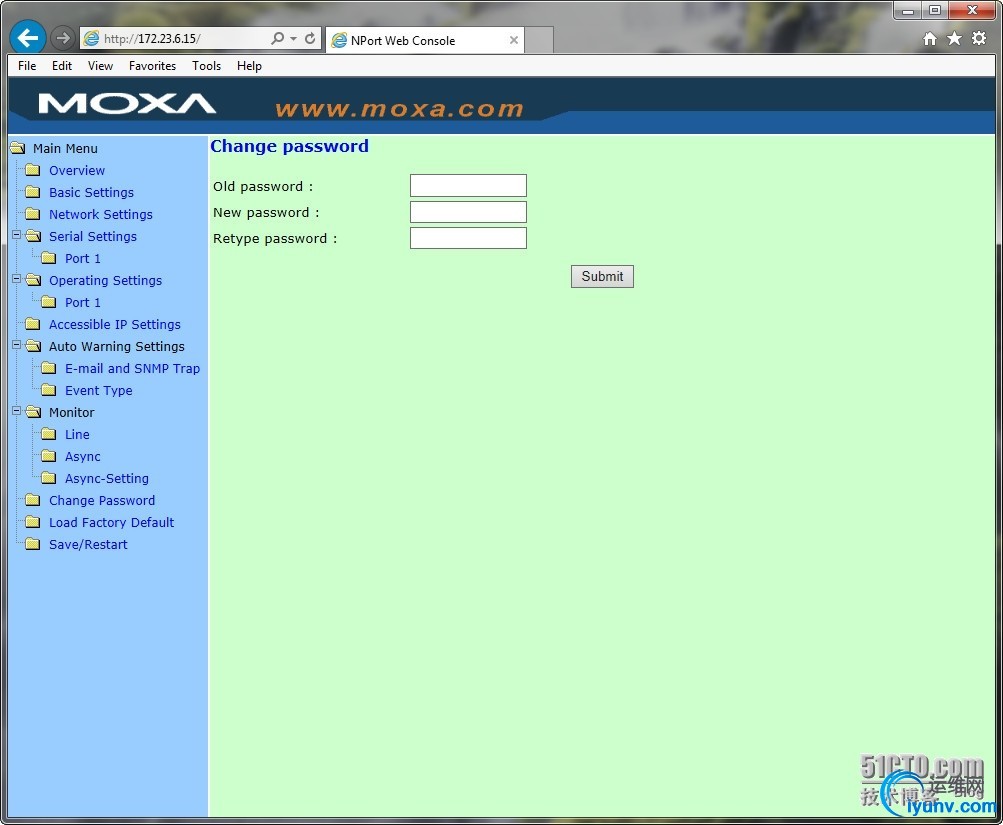This screenshot has width=1003, height=825.
Task: Open the View menu
Action: (100, 66)
